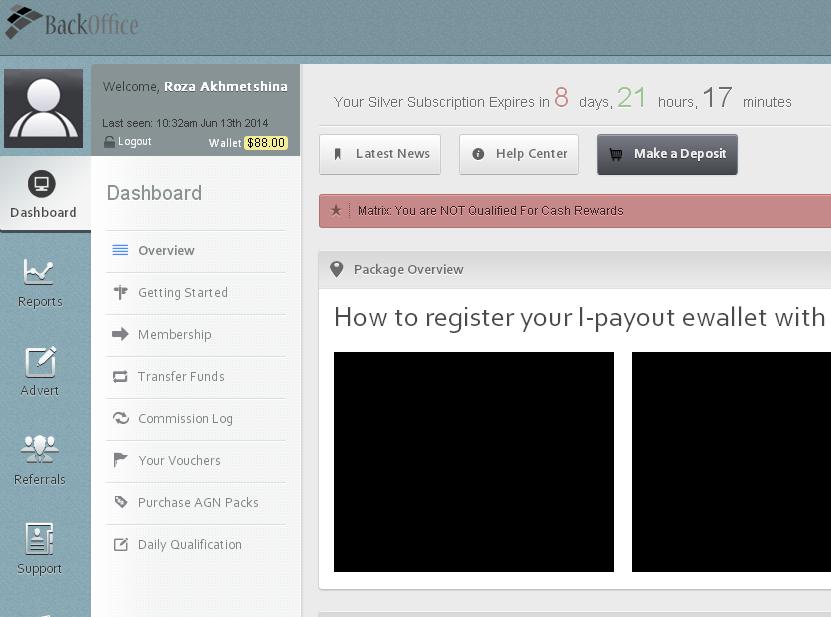This screenshot has height=617, width=831.
Task: Click the Help Center info icon
Action: 478,154
